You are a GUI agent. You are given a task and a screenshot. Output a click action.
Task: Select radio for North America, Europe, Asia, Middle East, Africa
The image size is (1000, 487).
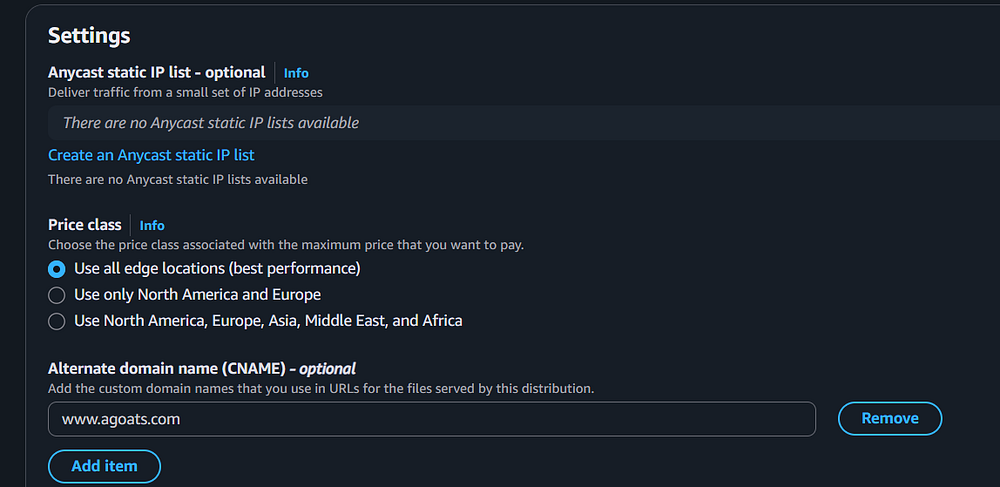tap(57, 321)
